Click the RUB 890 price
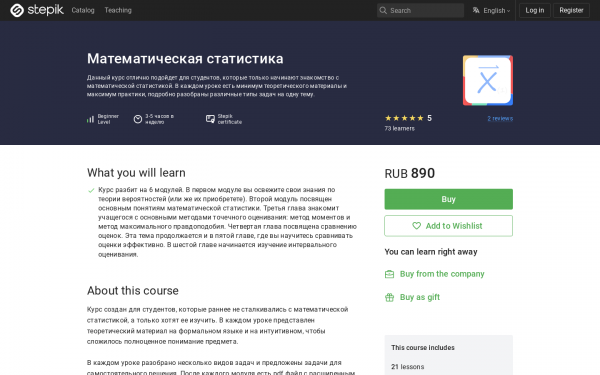 [410, 173]
